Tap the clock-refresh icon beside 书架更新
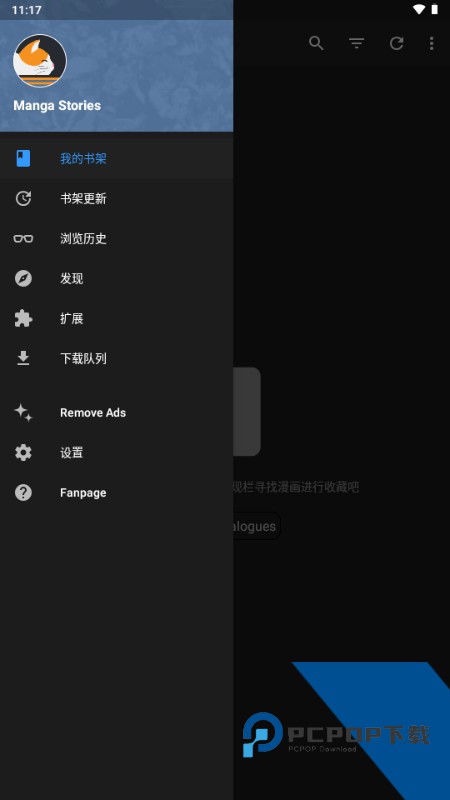This screenshot has height=800, width=450. point(23,198)
